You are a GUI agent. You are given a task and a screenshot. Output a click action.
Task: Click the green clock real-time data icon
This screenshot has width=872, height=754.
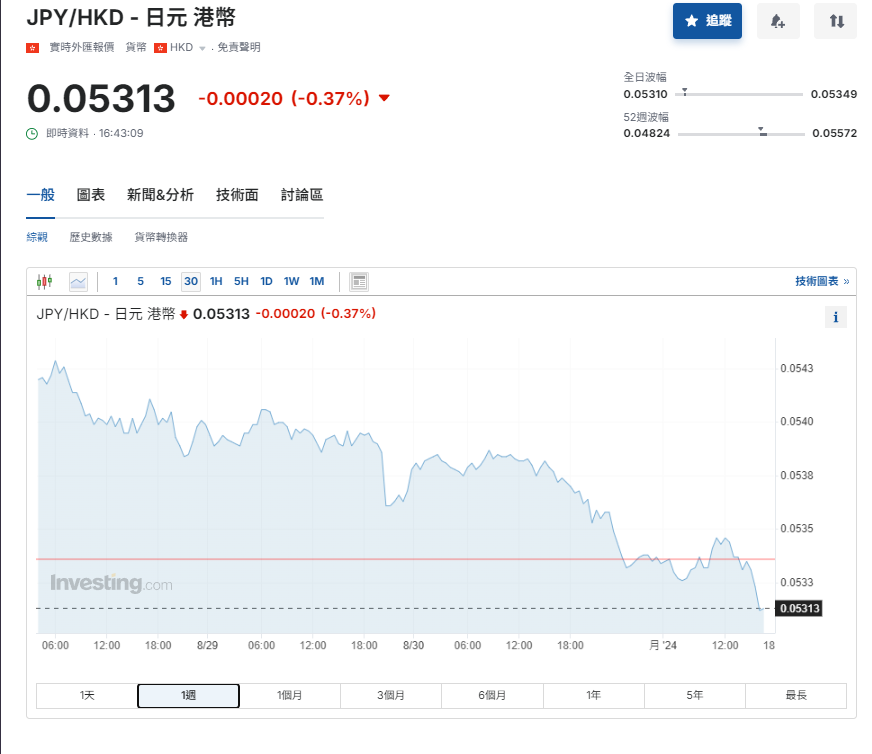coord(32,133)
